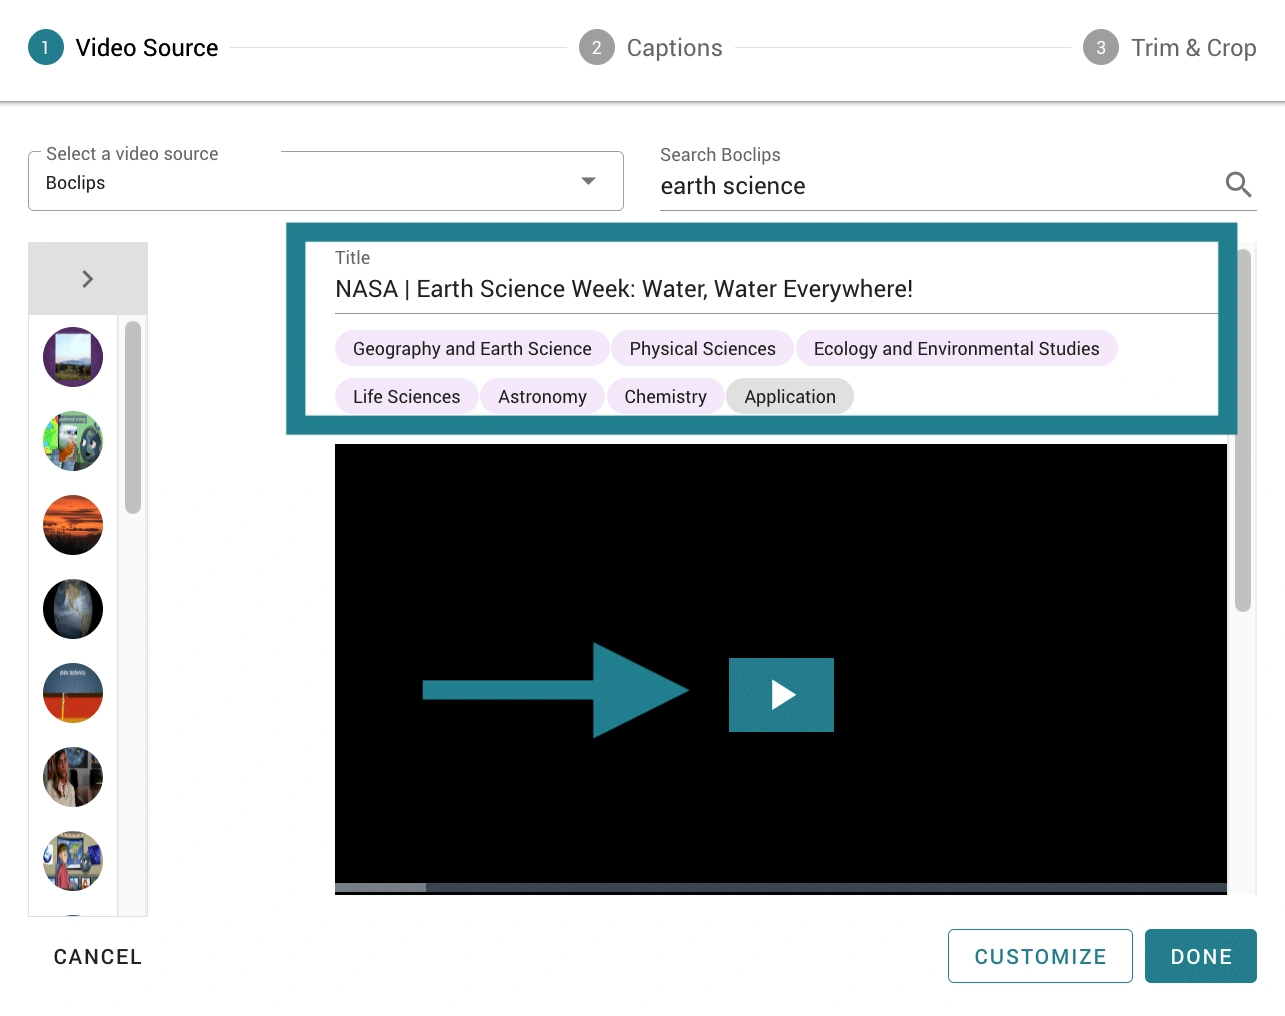Choose the blue and red diagram thumbnail

click(73, 693)
